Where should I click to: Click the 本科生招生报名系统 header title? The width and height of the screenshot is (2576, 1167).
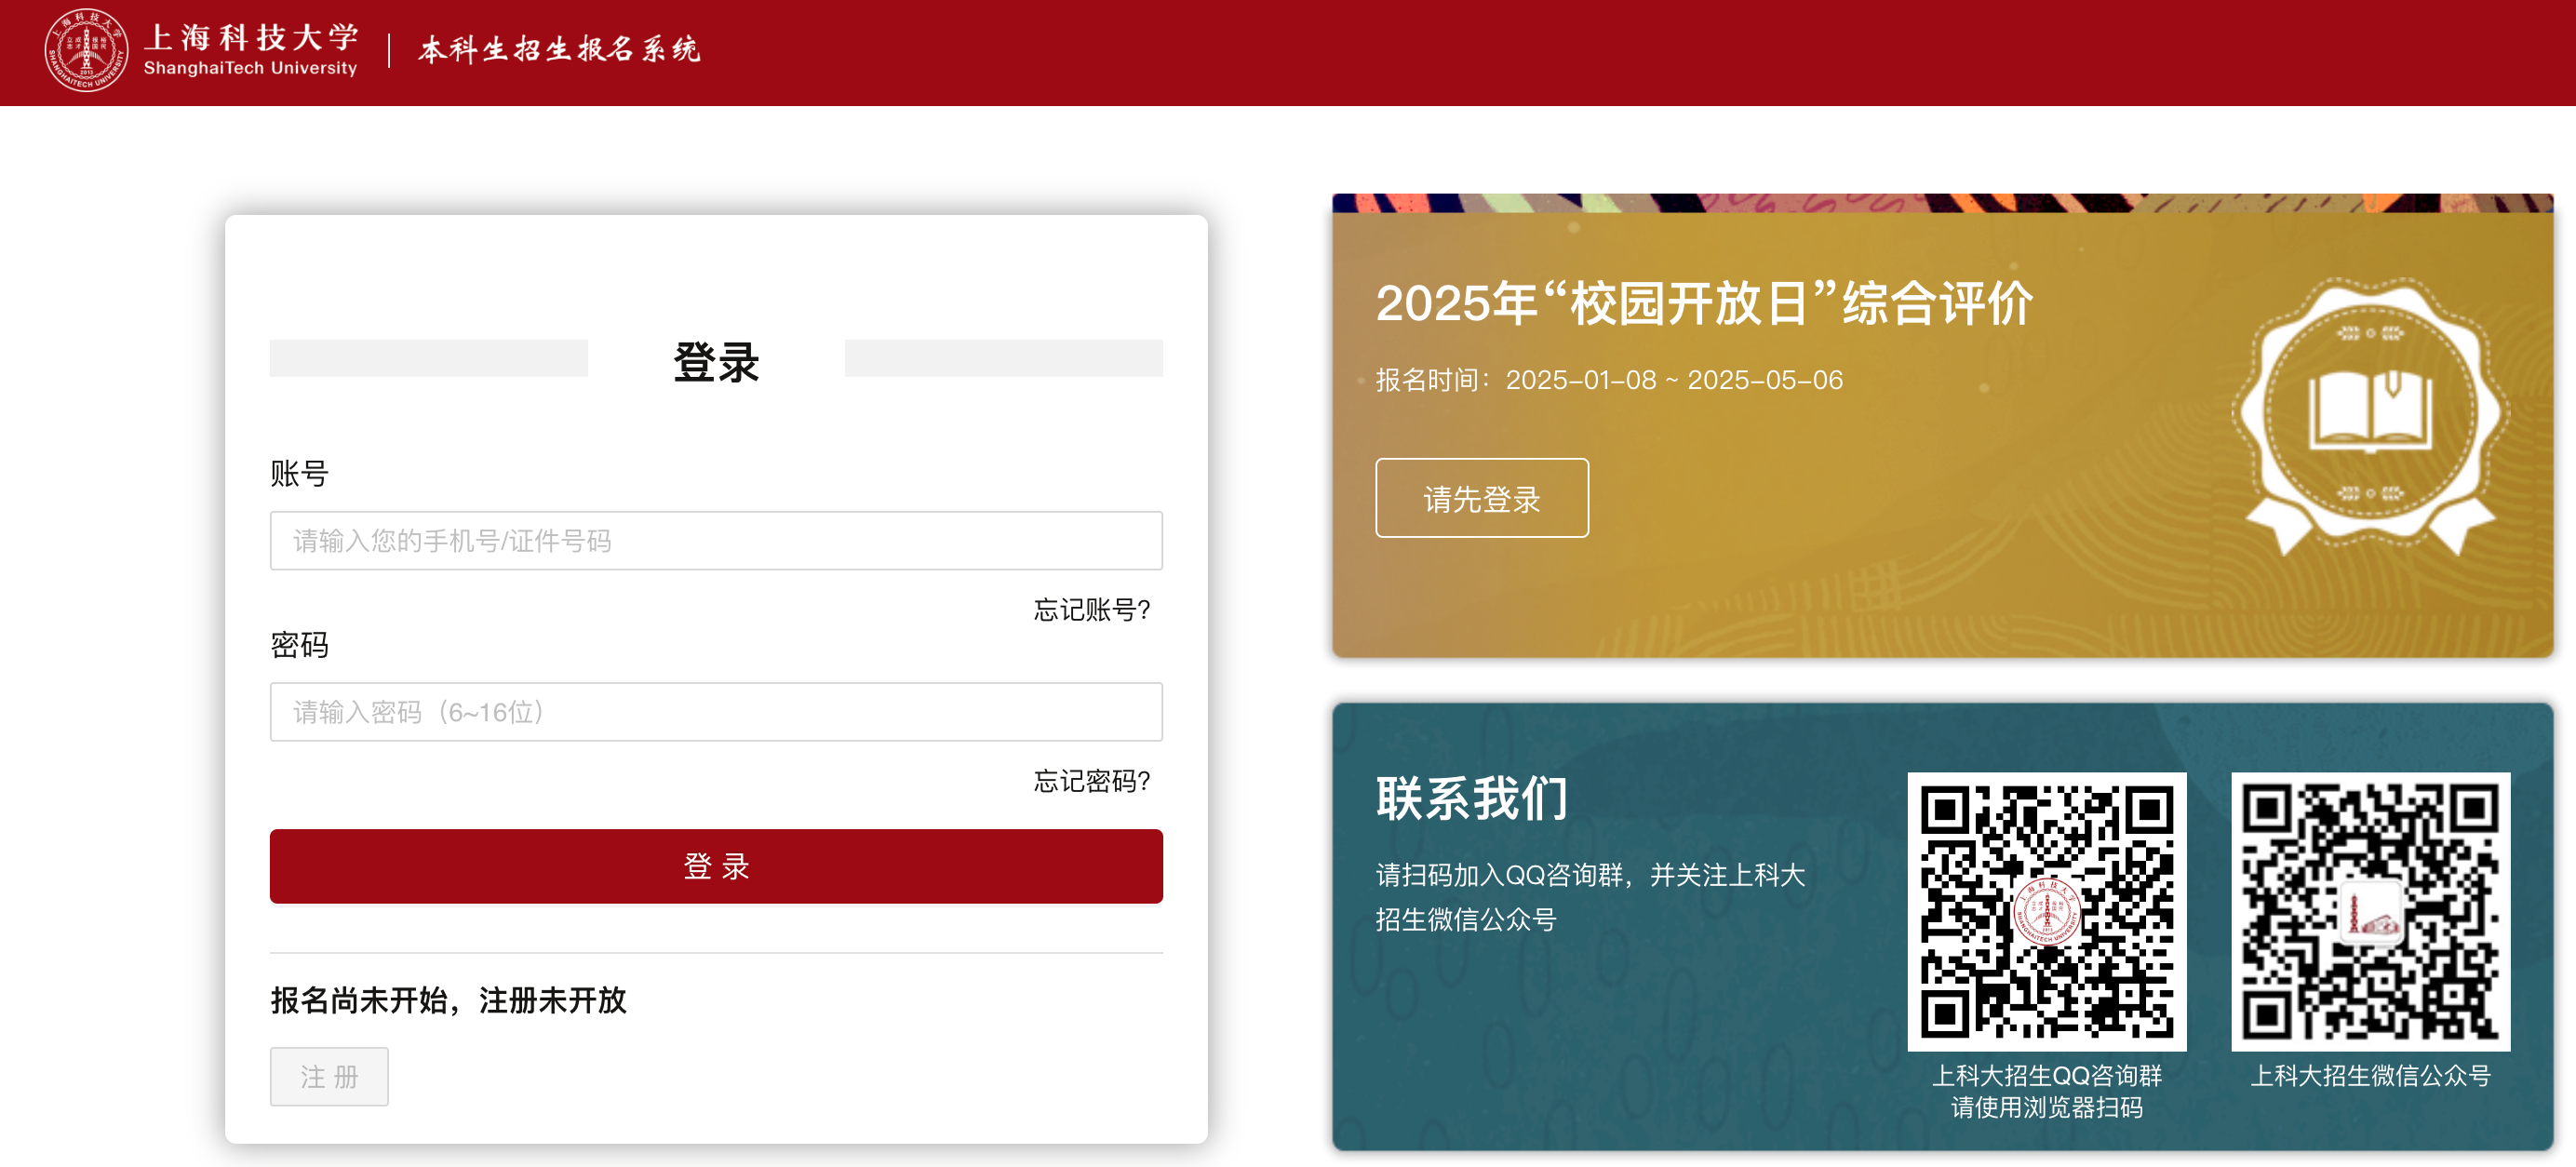coord(560,49)
